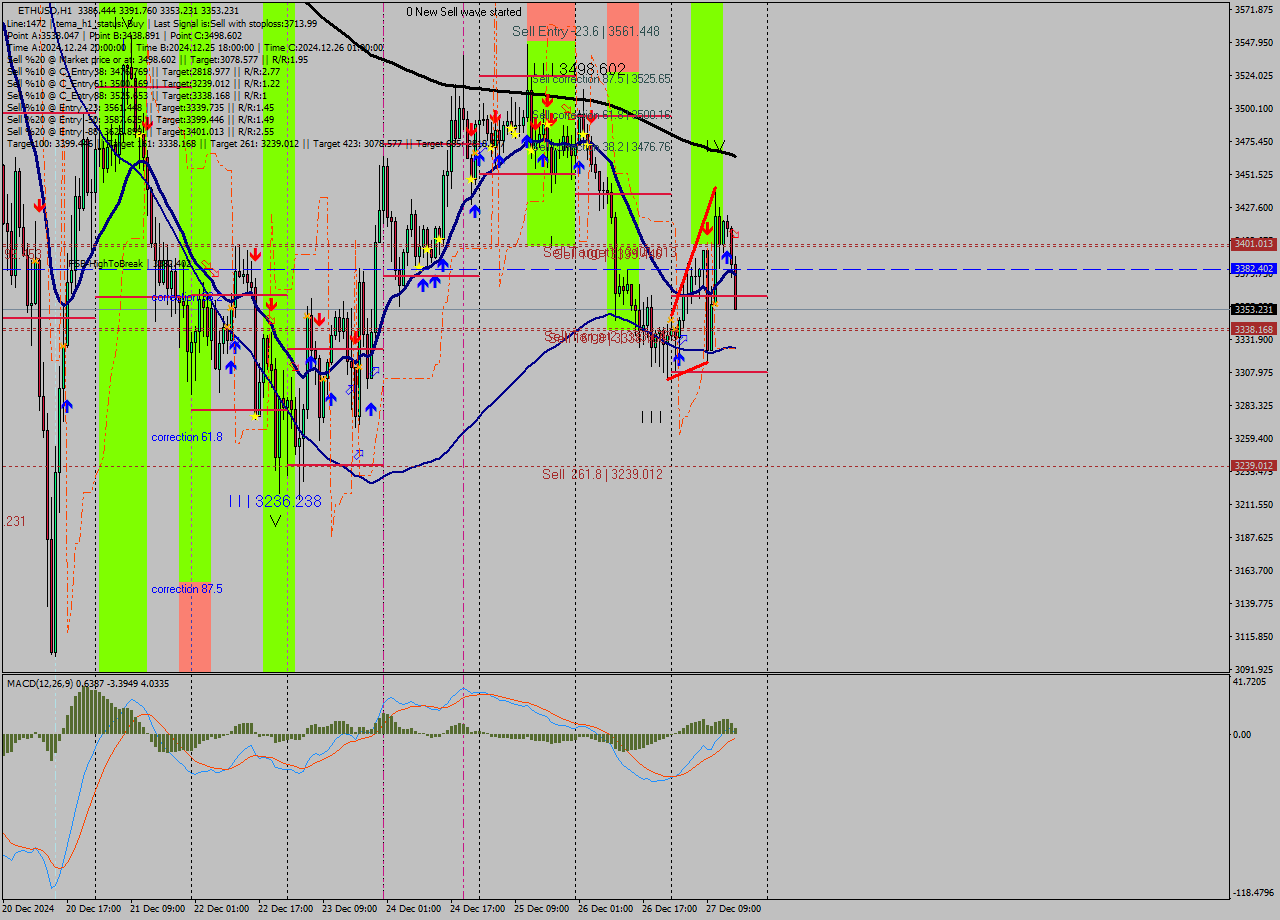Click the ETHUSD,H1 chart title text
1280x920 pixels.
coord(44,11)
